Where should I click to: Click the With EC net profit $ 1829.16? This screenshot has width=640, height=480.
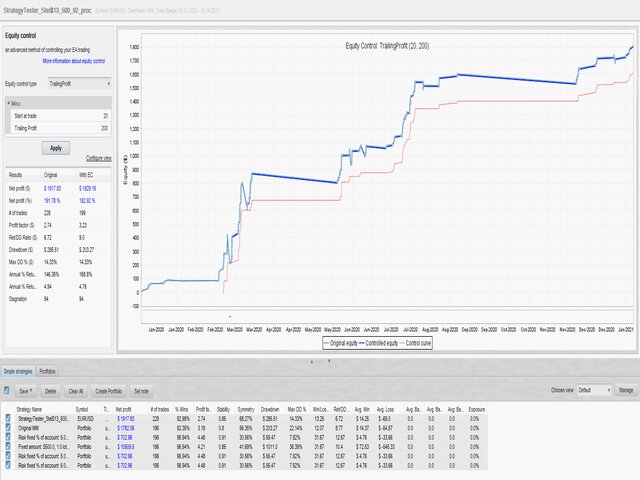click(x=87, y=189)
